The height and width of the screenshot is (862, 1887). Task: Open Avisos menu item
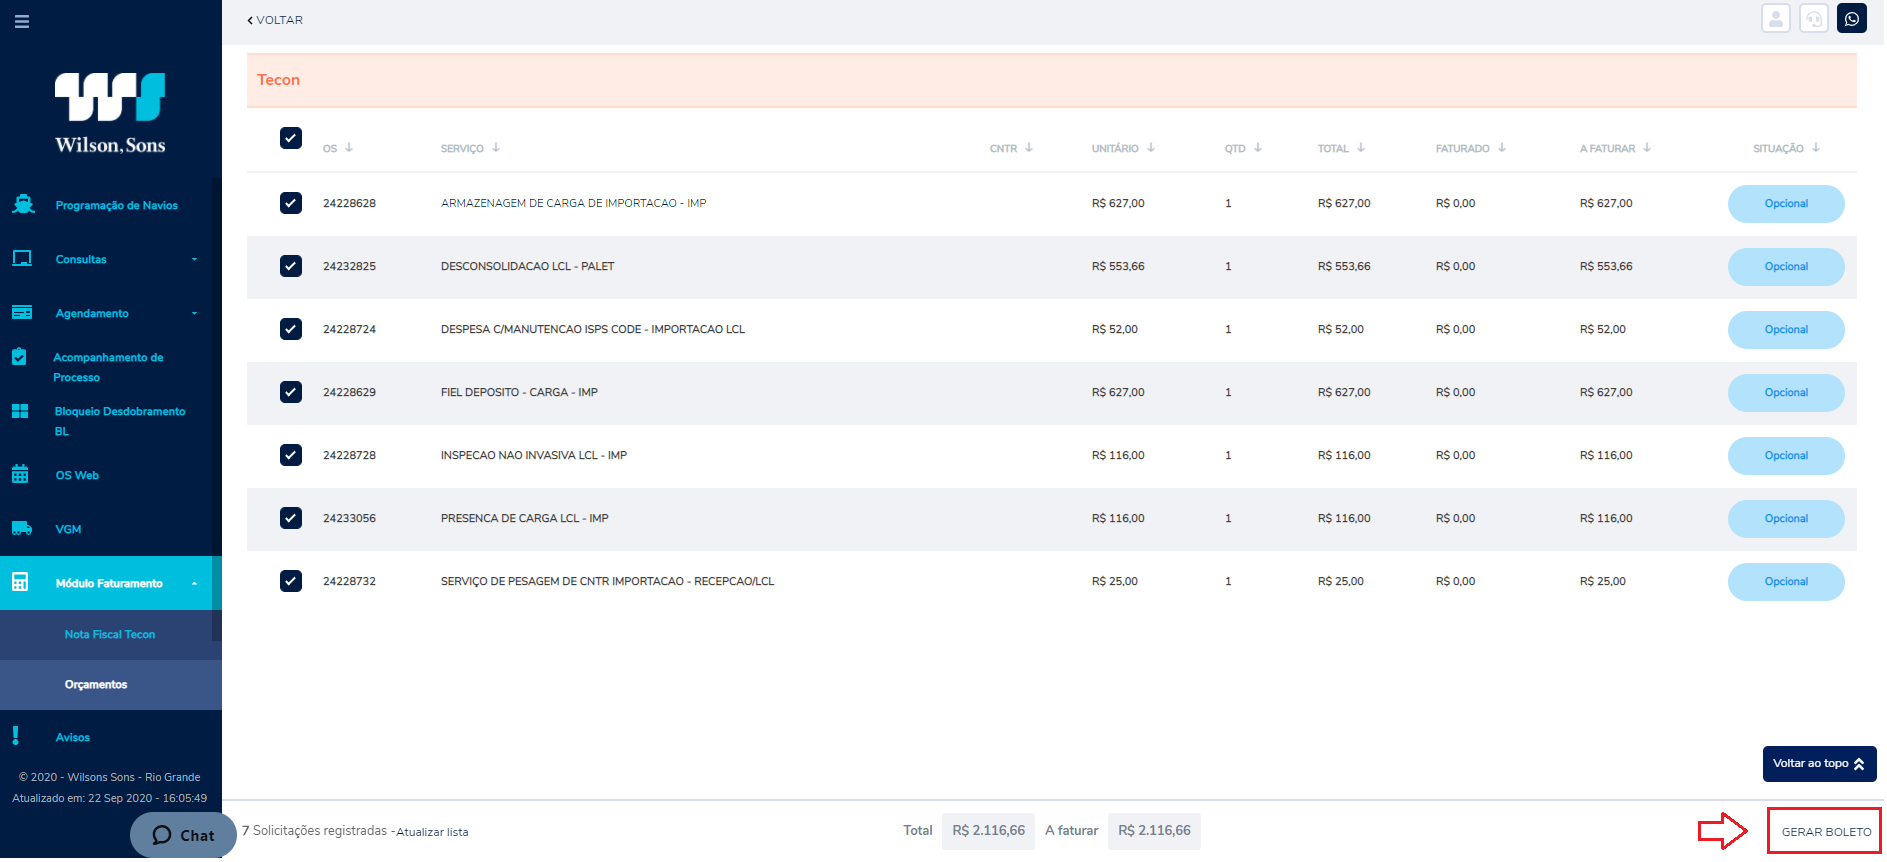click(x=73, y=737)
